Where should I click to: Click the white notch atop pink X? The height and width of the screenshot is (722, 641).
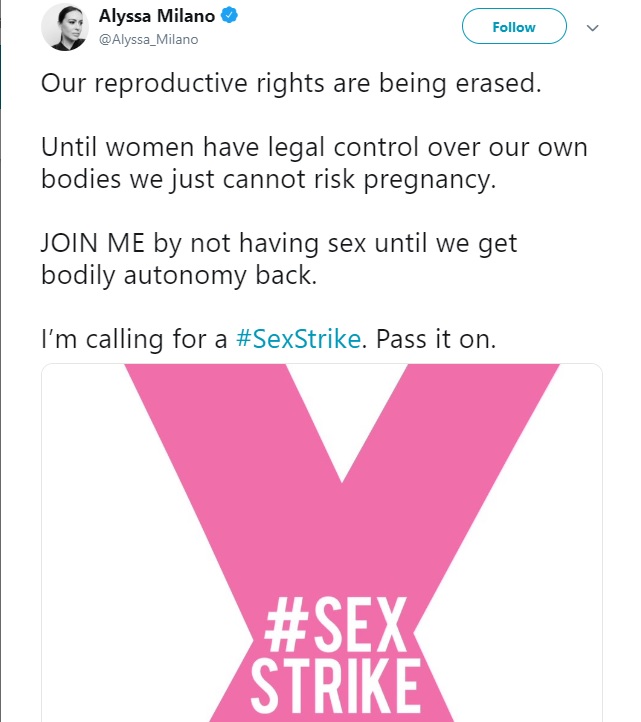click(344, 405)
